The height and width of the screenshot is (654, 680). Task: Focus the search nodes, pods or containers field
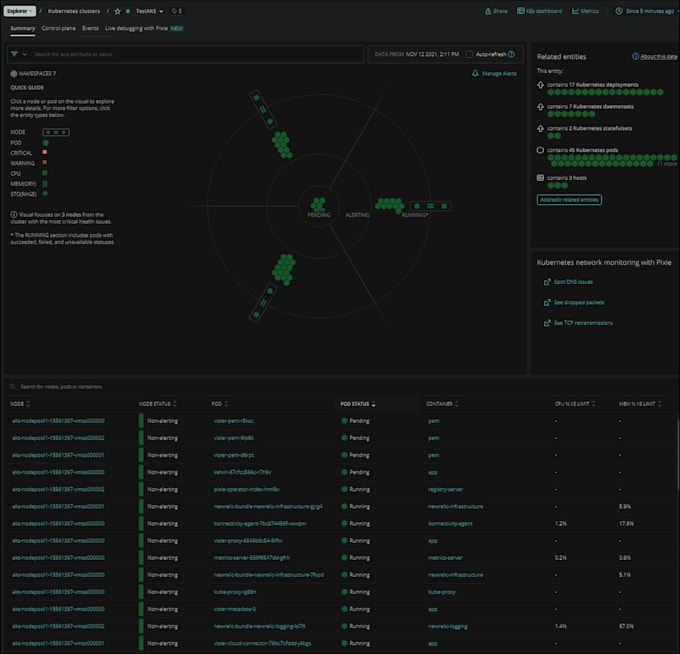[x=61, y=386]
